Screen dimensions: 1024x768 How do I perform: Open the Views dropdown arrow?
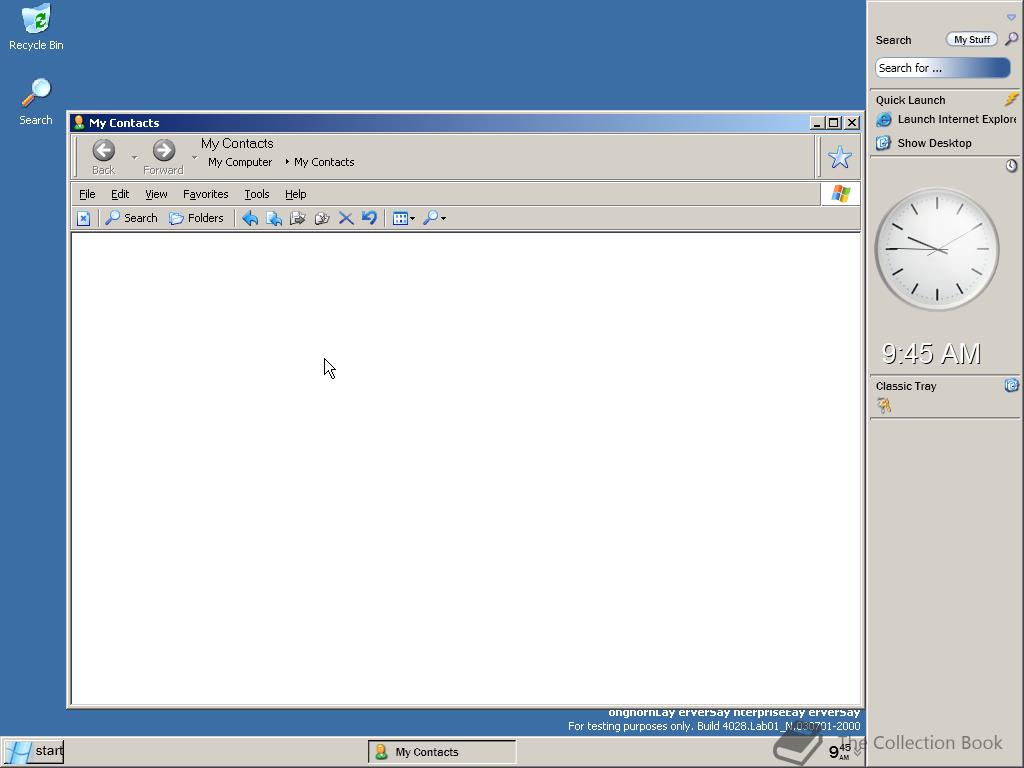[x=412, y=219]
